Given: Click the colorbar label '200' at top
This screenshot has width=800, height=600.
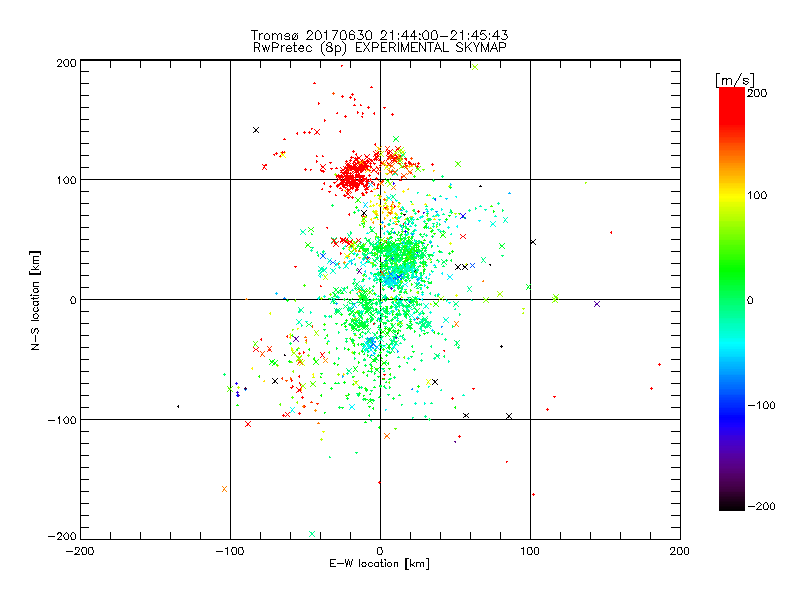Looking at the screenshot, I should (x=757, y=93).
